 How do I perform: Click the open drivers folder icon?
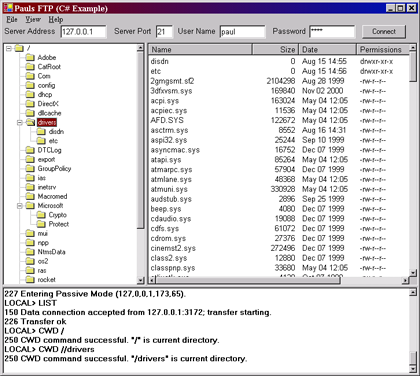30,122
